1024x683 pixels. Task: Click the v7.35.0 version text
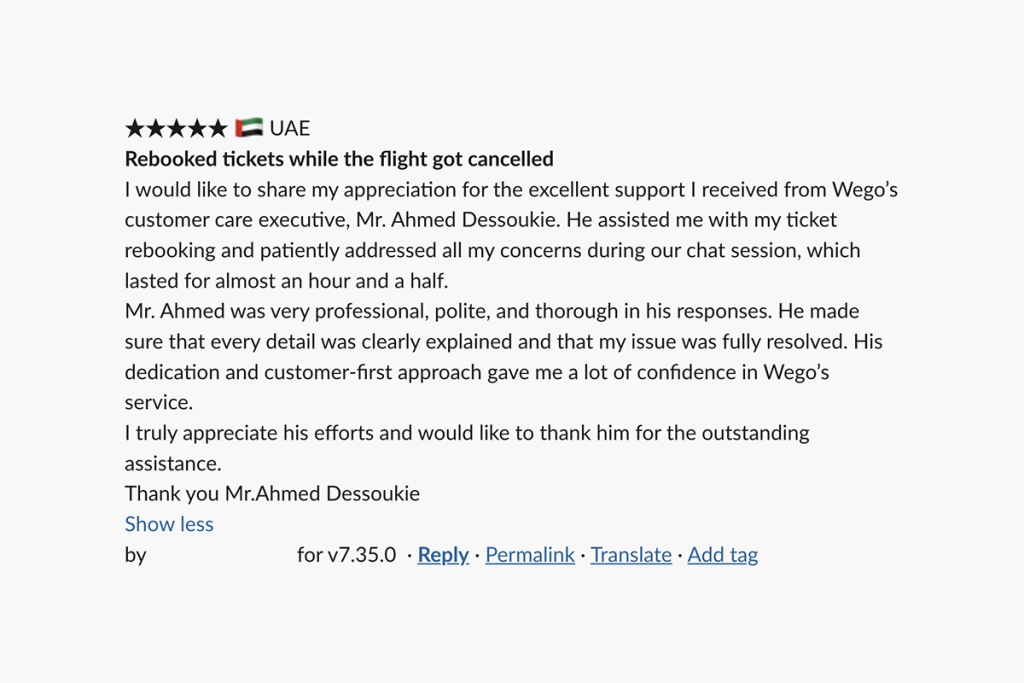coord(361,555)
